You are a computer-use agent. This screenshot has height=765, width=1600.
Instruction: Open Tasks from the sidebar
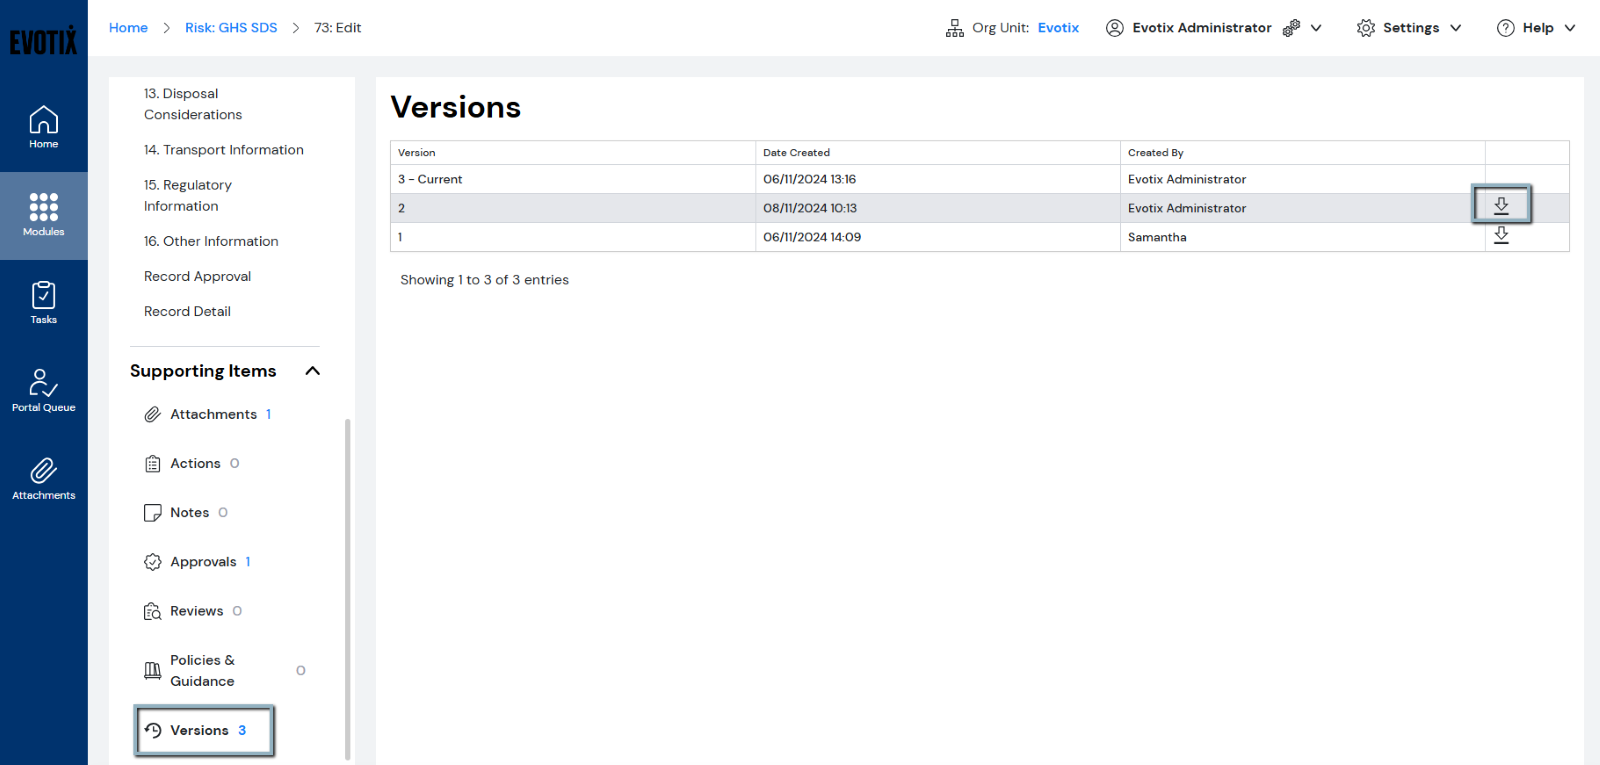click(x=43, y=303)
